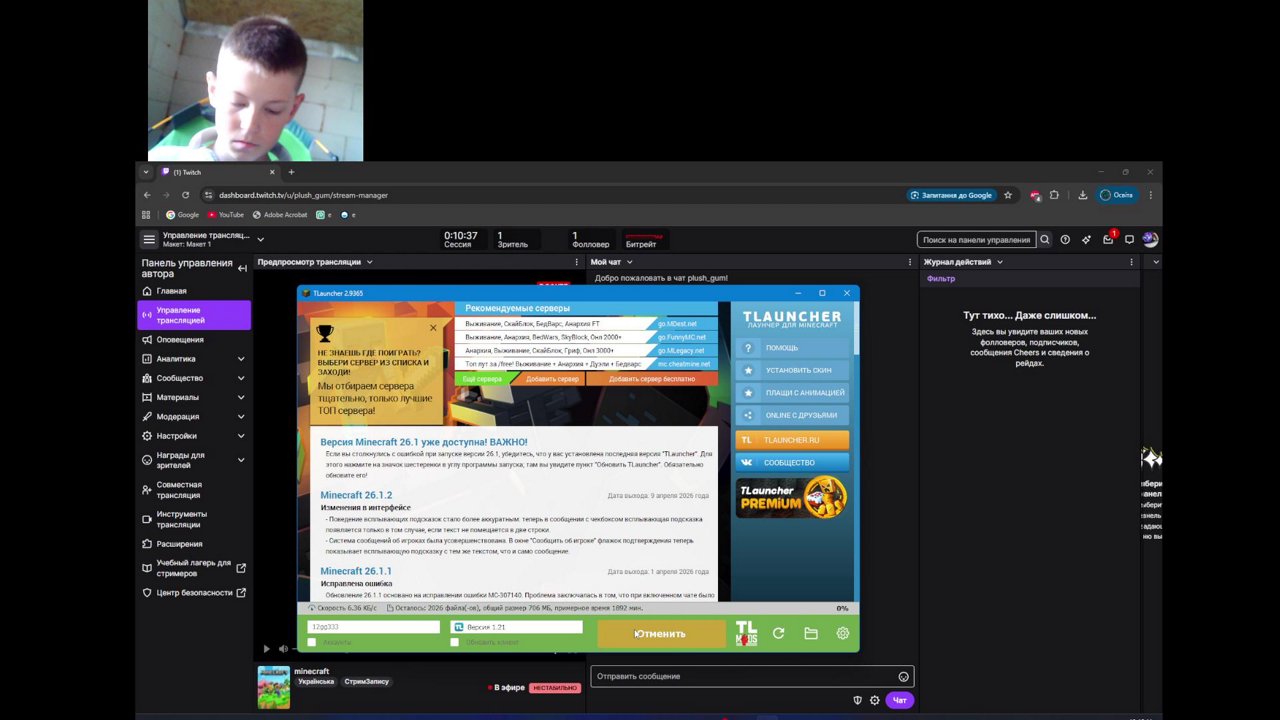Reload the browser page
The width and height of the screenshot is (1280, 720).
(x=185, y=195)
